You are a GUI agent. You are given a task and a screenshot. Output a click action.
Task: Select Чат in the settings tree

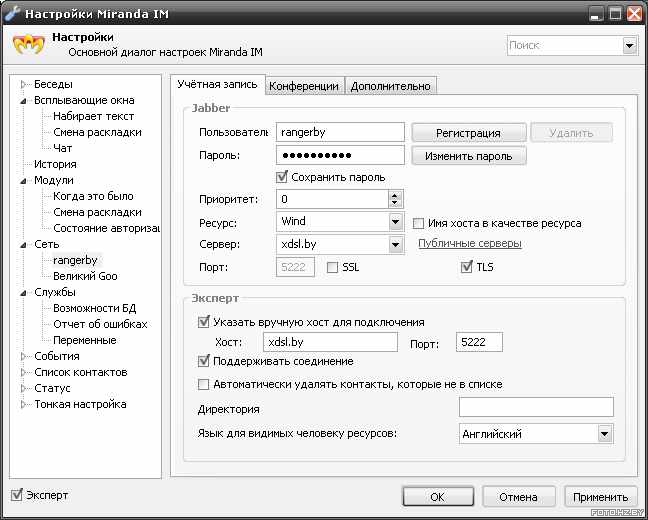pos(62,148)
